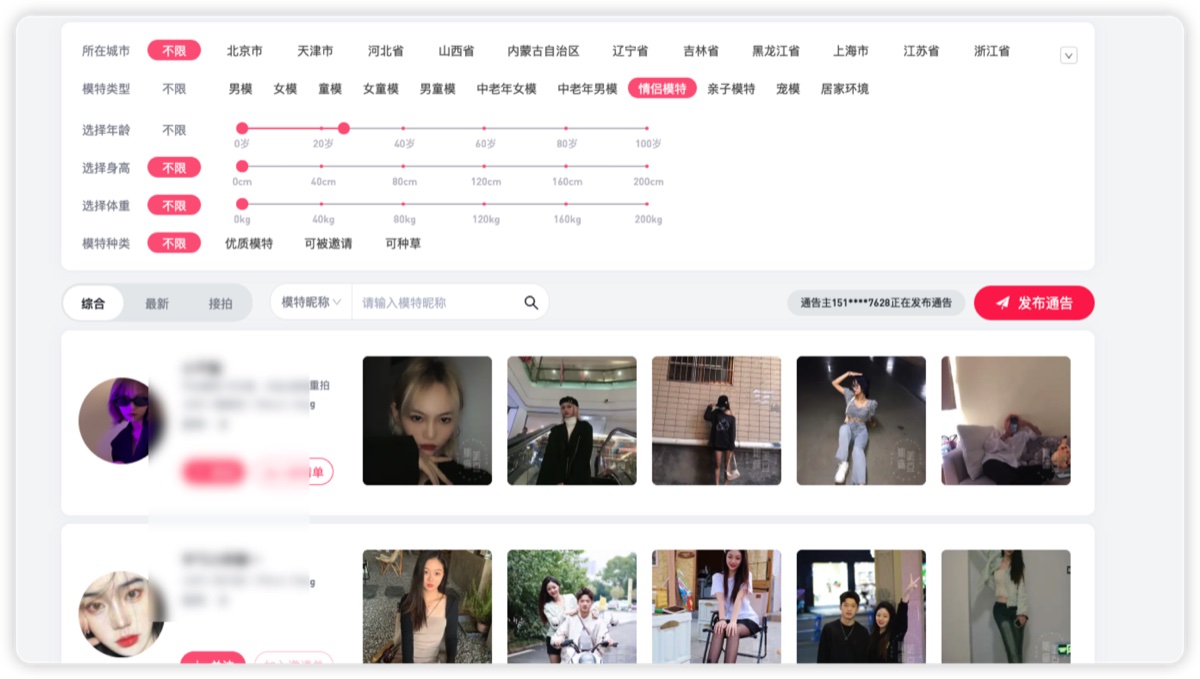Open the couple in black outfits photo
Screen dimensions: 1200x679
(861, 606)
